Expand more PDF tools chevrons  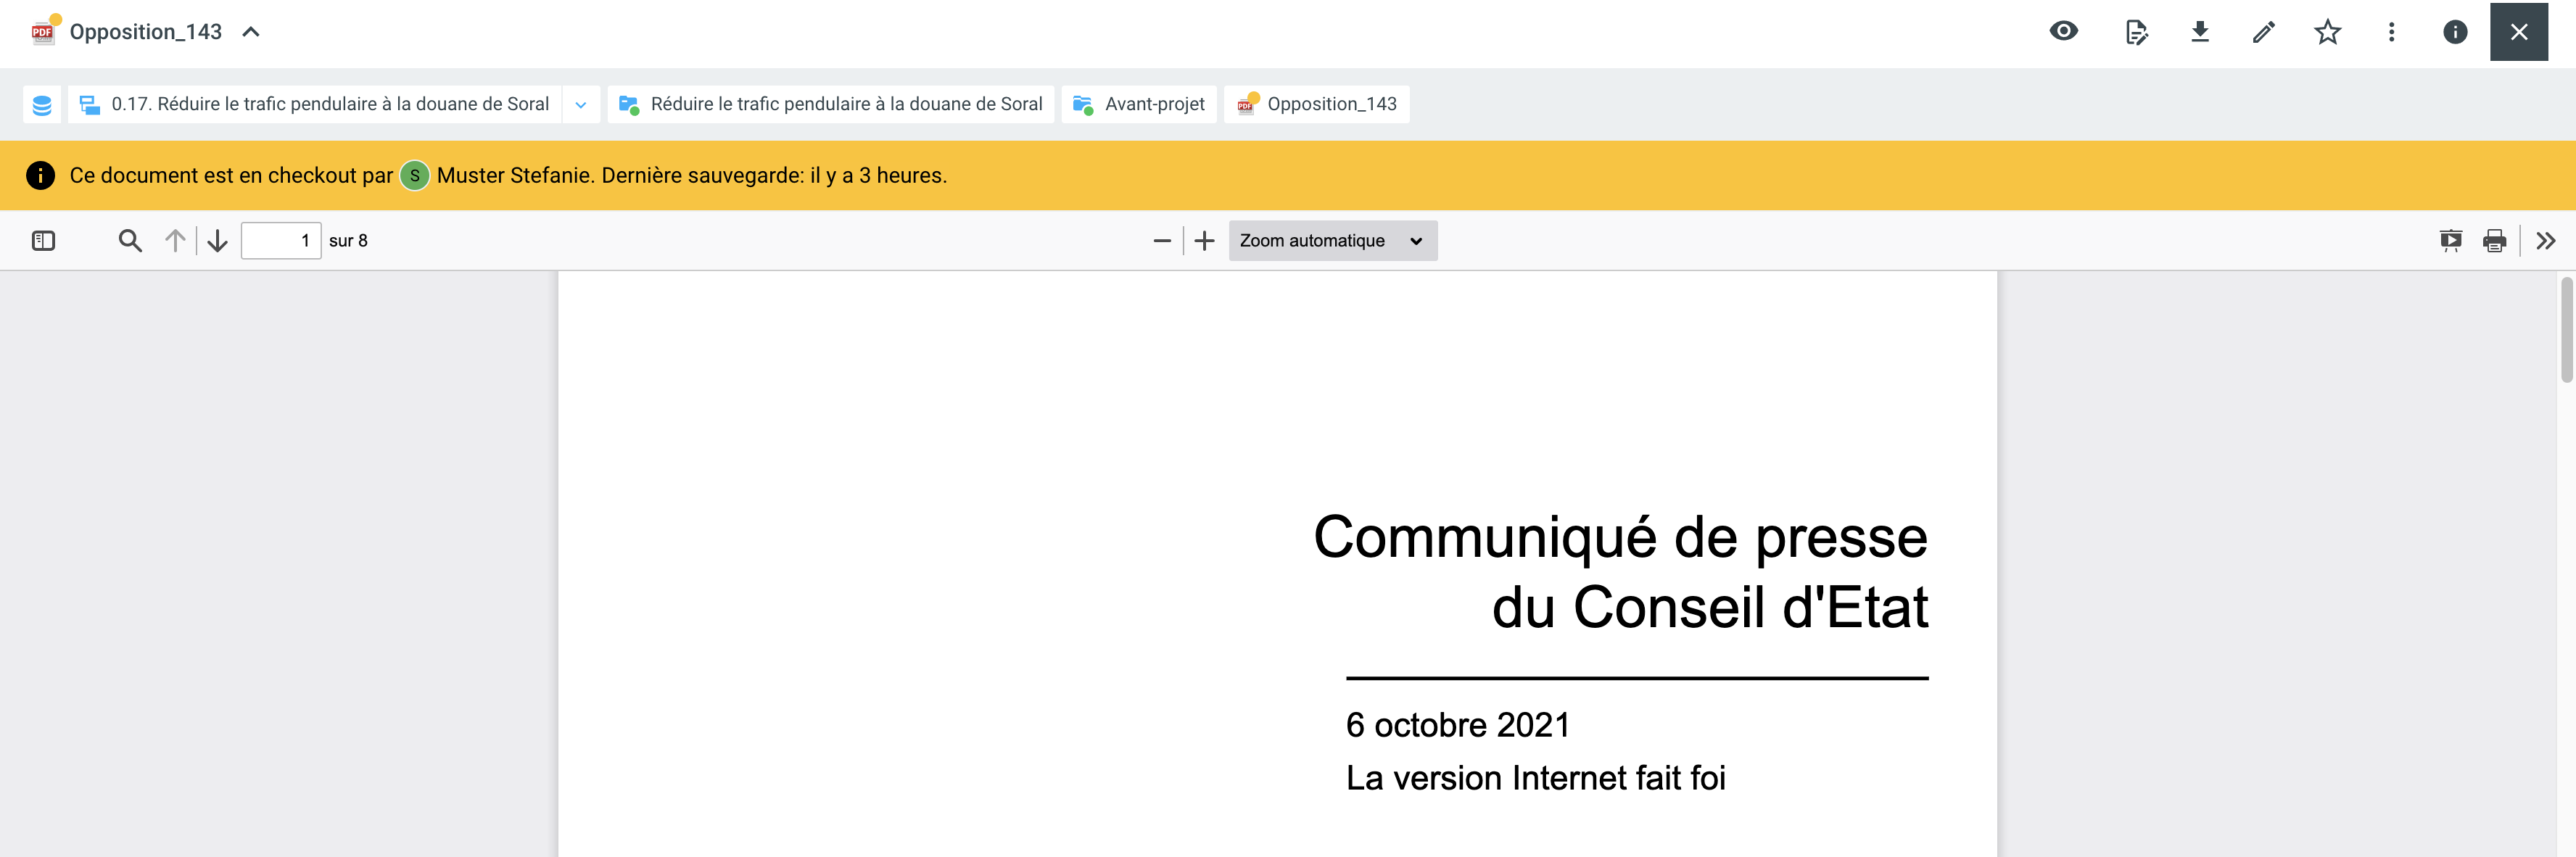pos(2546,241)
